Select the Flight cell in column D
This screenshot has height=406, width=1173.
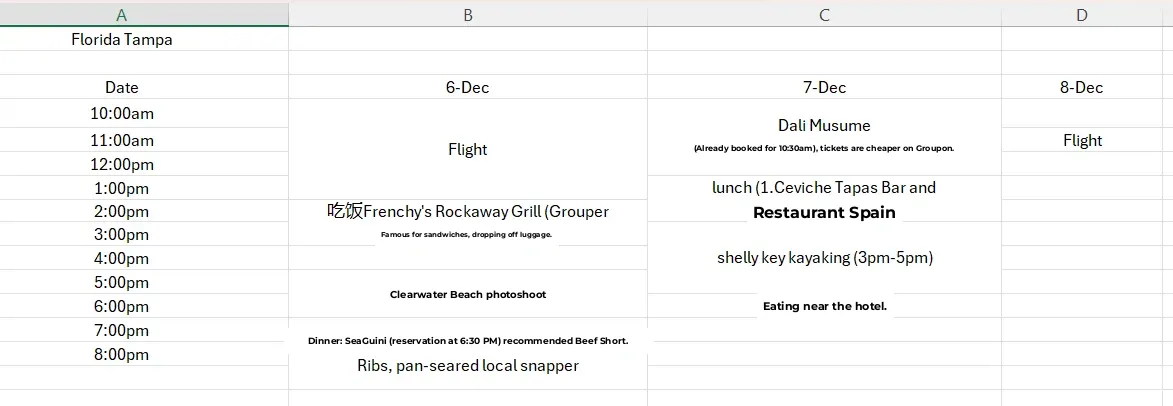click(x=1082, y=141)
